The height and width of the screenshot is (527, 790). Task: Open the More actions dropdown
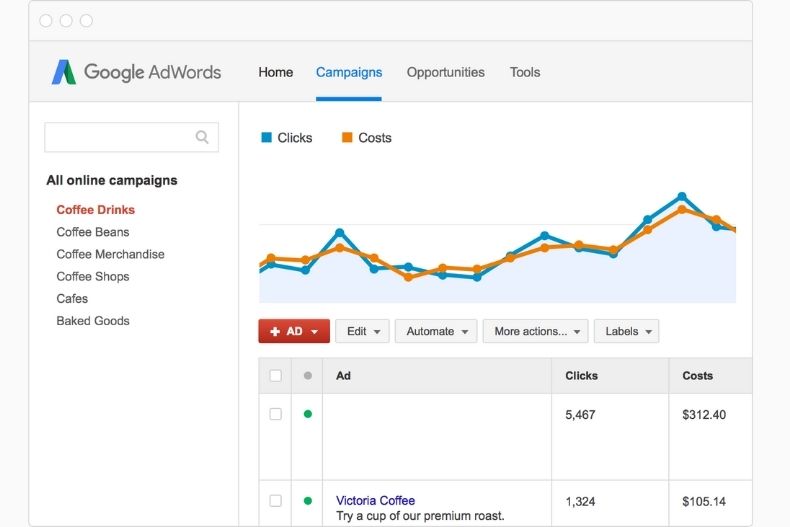coord(536,331)
